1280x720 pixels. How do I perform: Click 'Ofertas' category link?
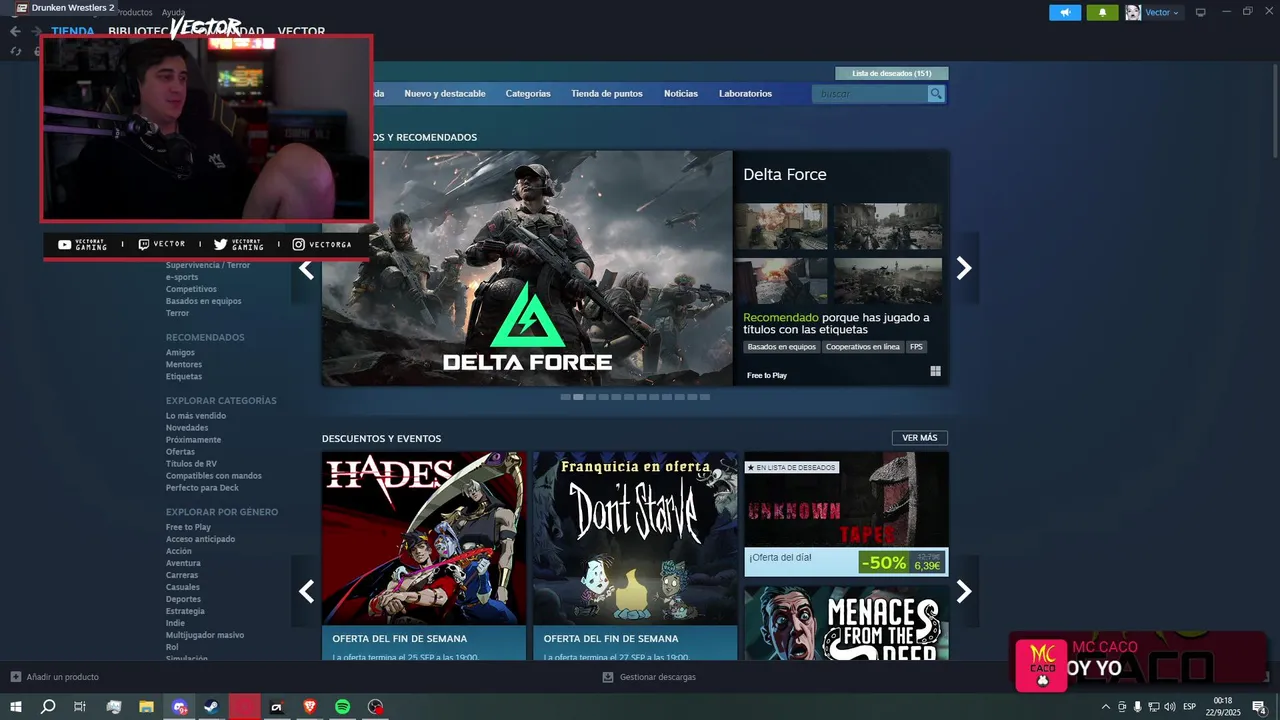(180, 451)
